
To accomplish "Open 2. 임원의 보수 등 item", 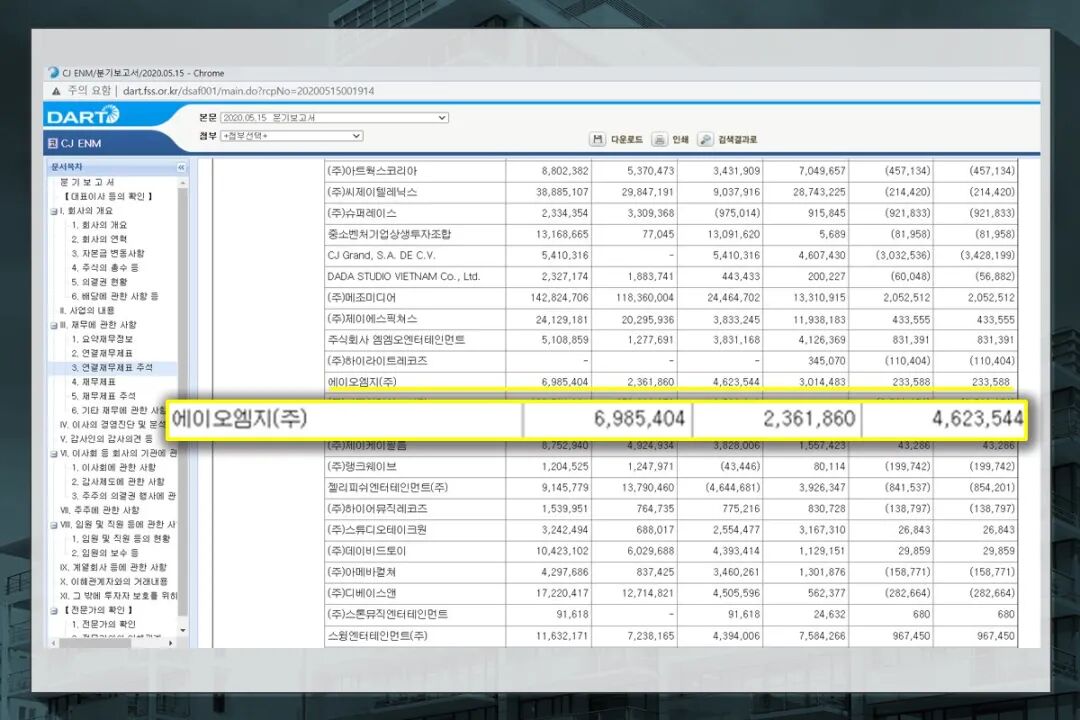I will 105,553.
